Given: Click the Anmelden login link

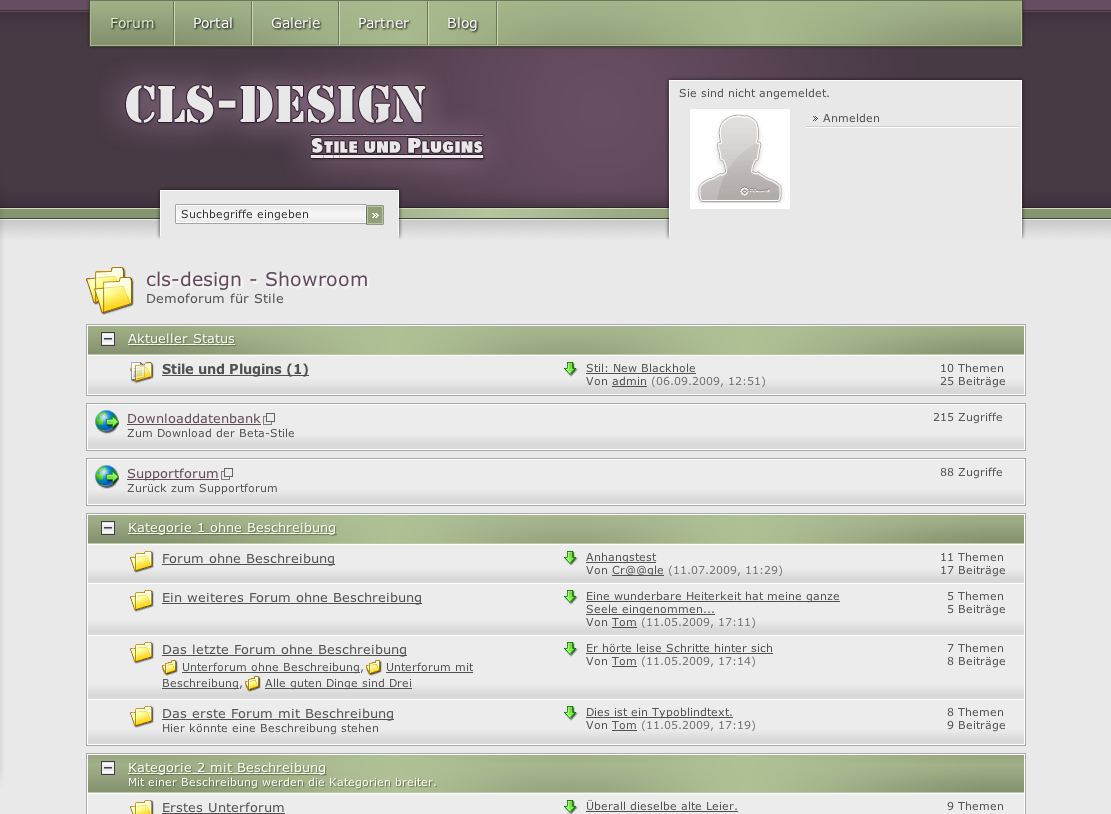Looking at the screenshot, I should pyautogui.click(x=851, y=118).
